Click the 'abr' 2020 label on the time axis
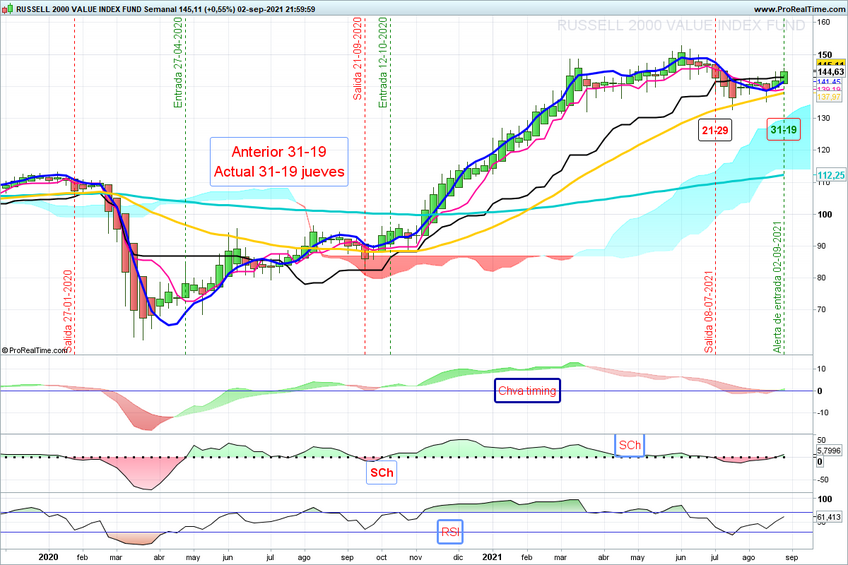Screen dimensions: 848x565 159,557
